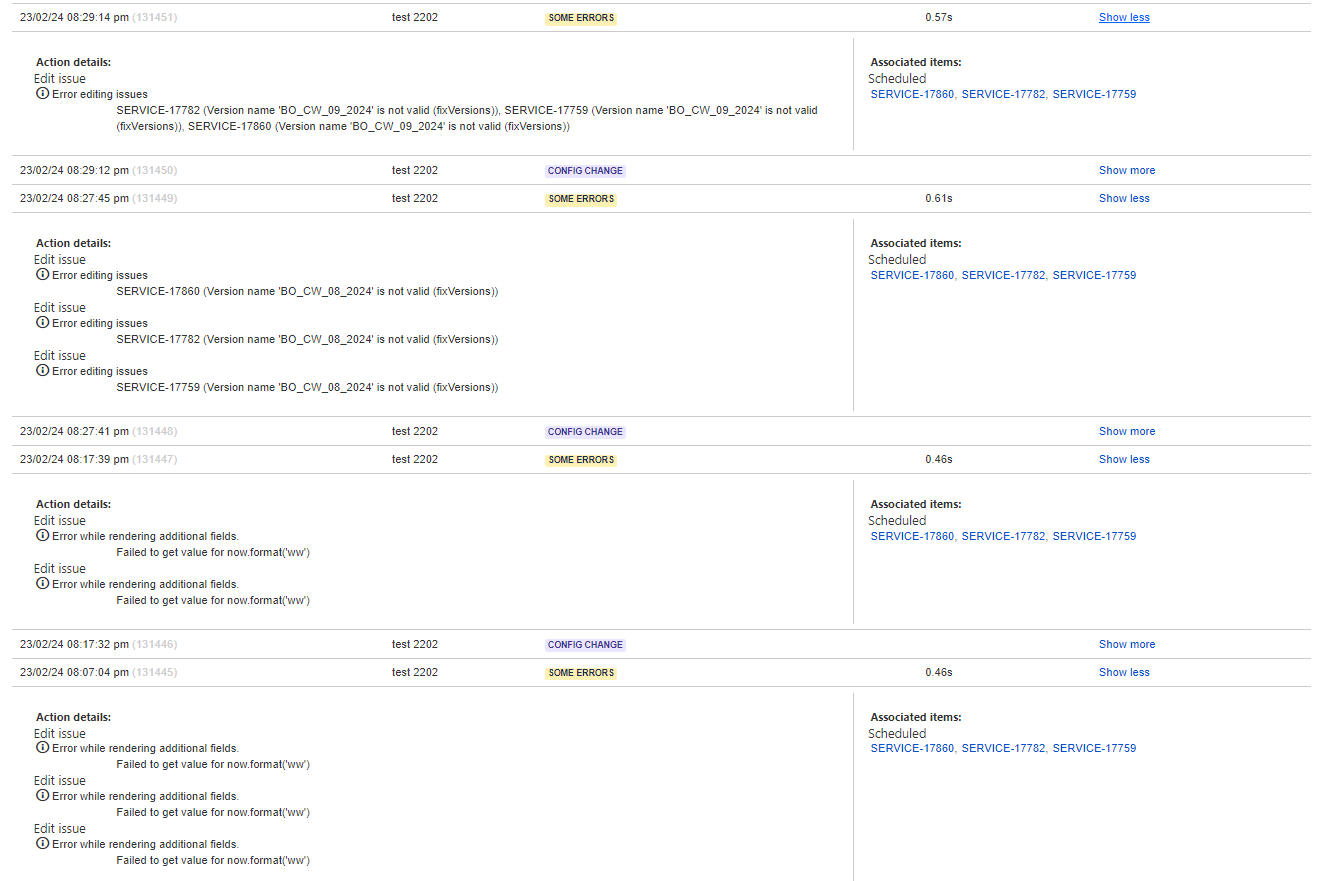The image size is (1327, 881).
Task: Click Edit issue label in entry 131451
Action: pyautogui.click(x=60, y=79)
